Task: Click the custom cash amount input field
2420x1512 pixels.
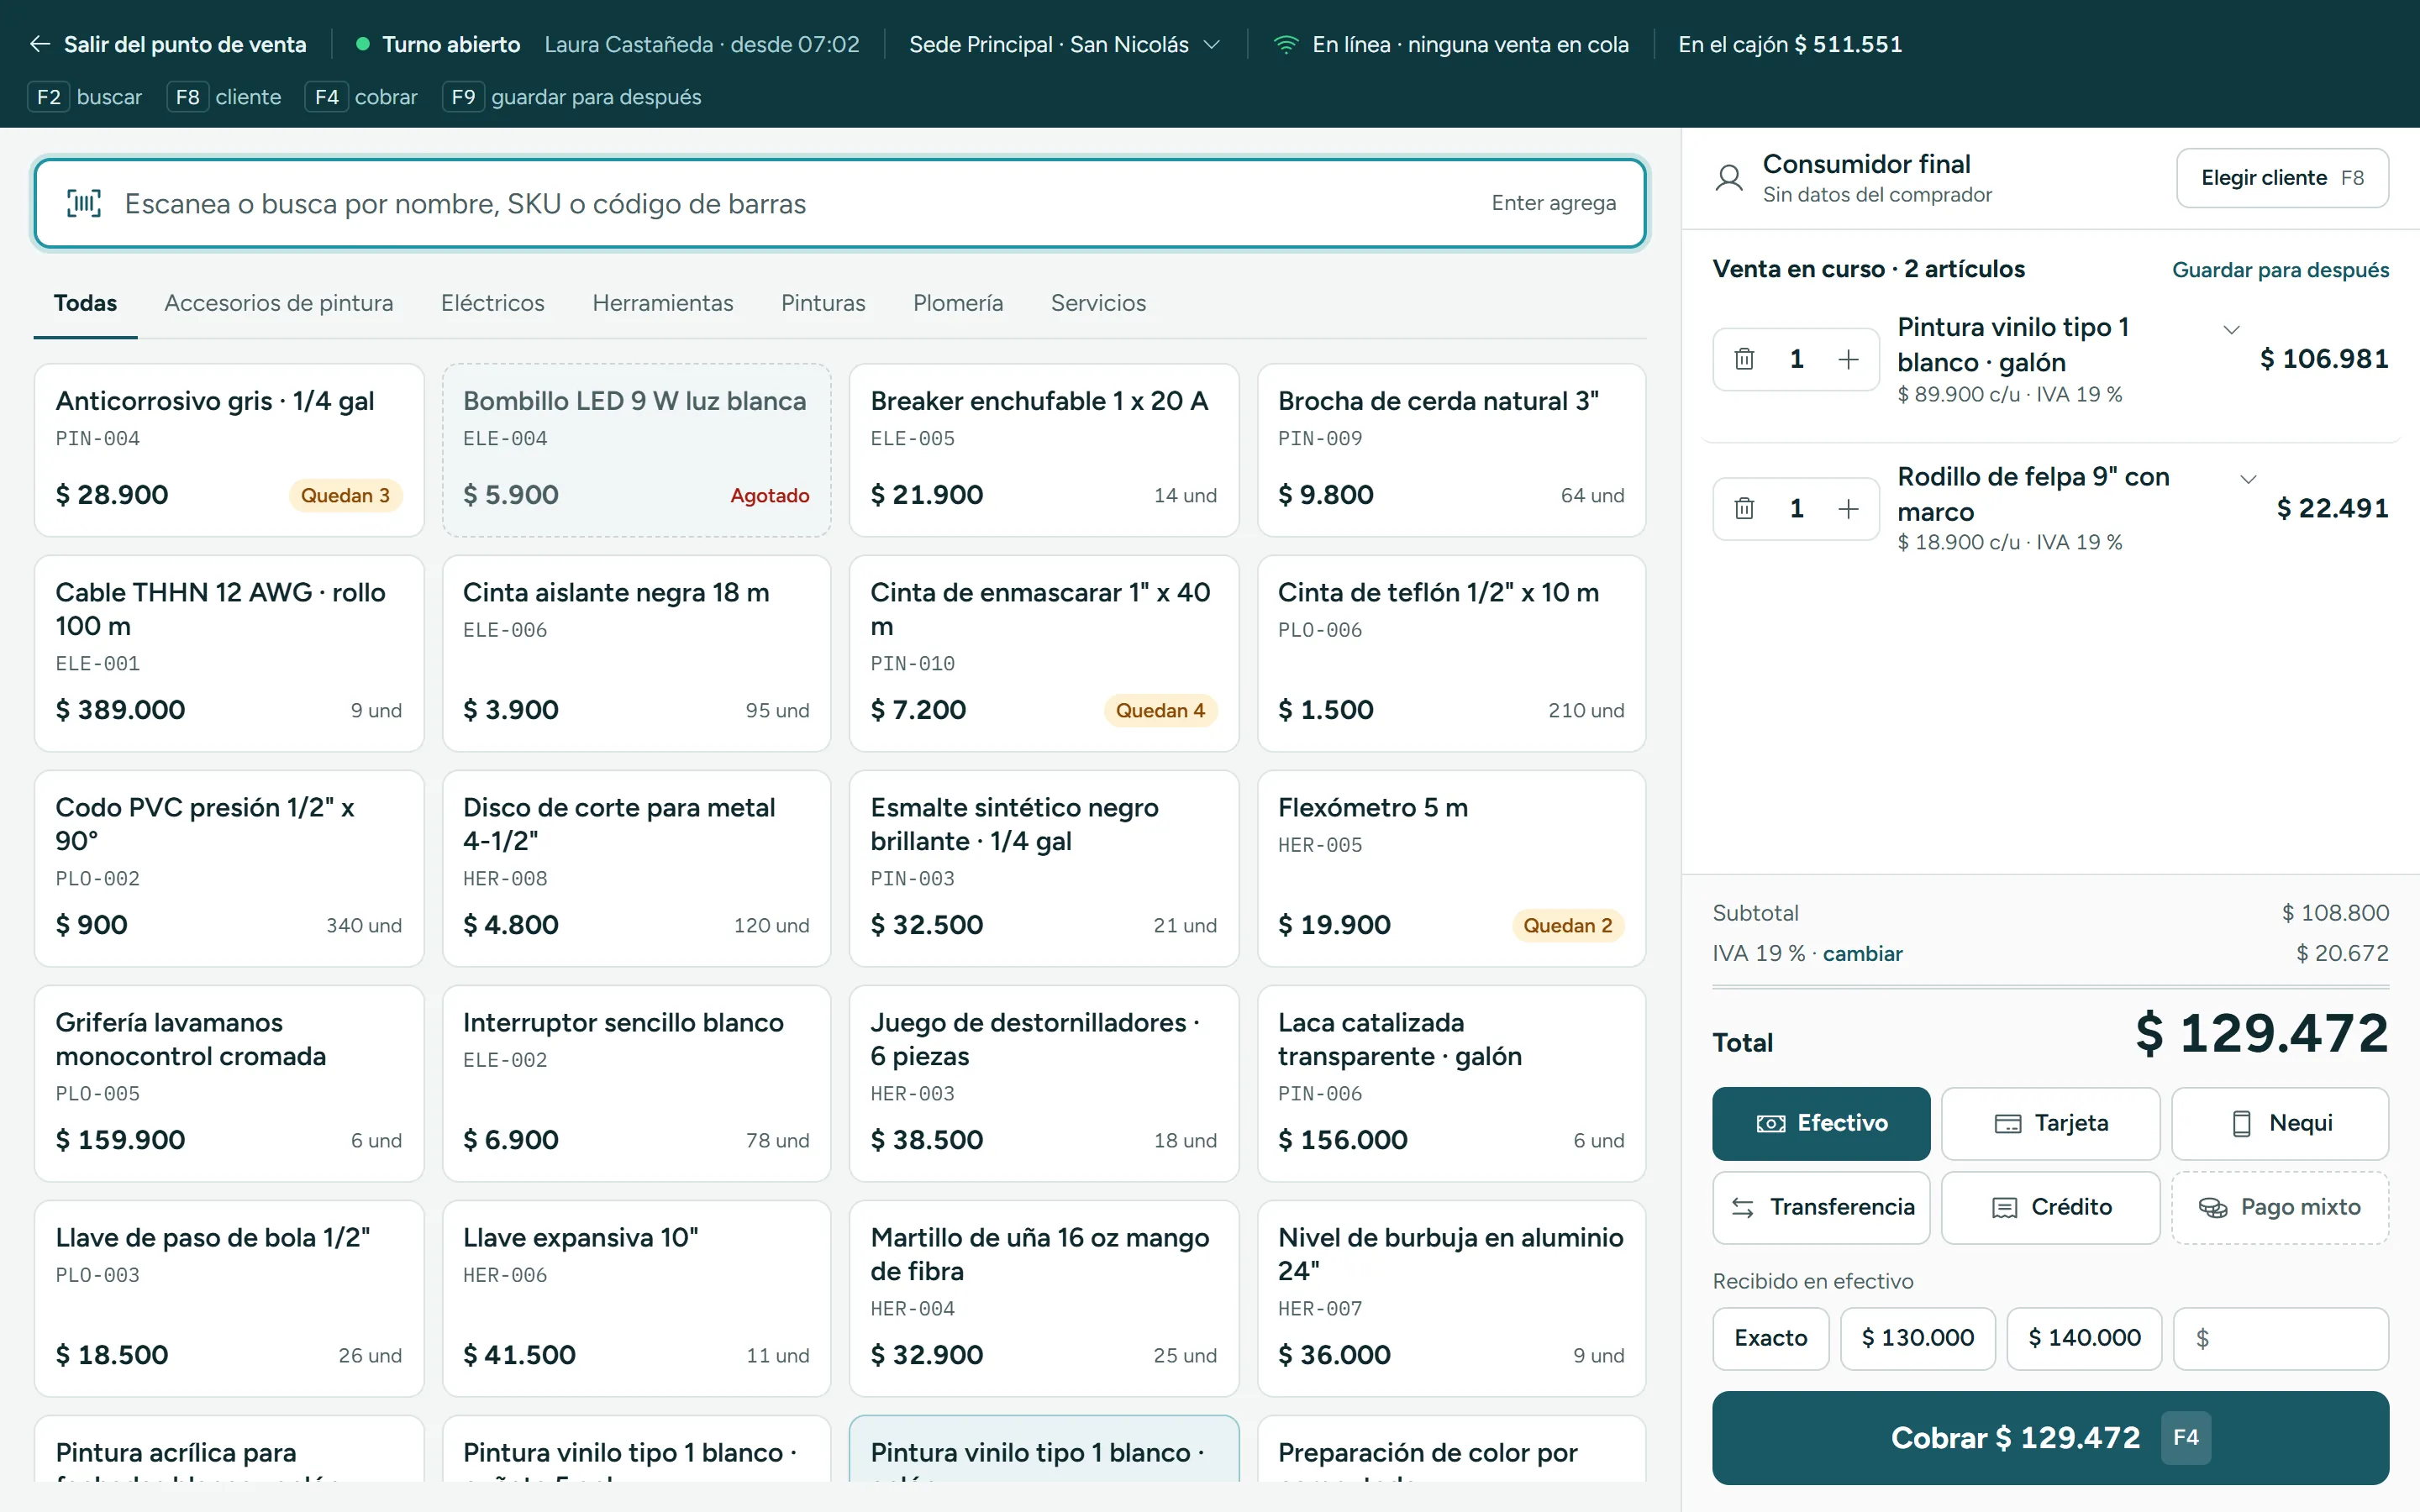Action: point(2281,1338)
